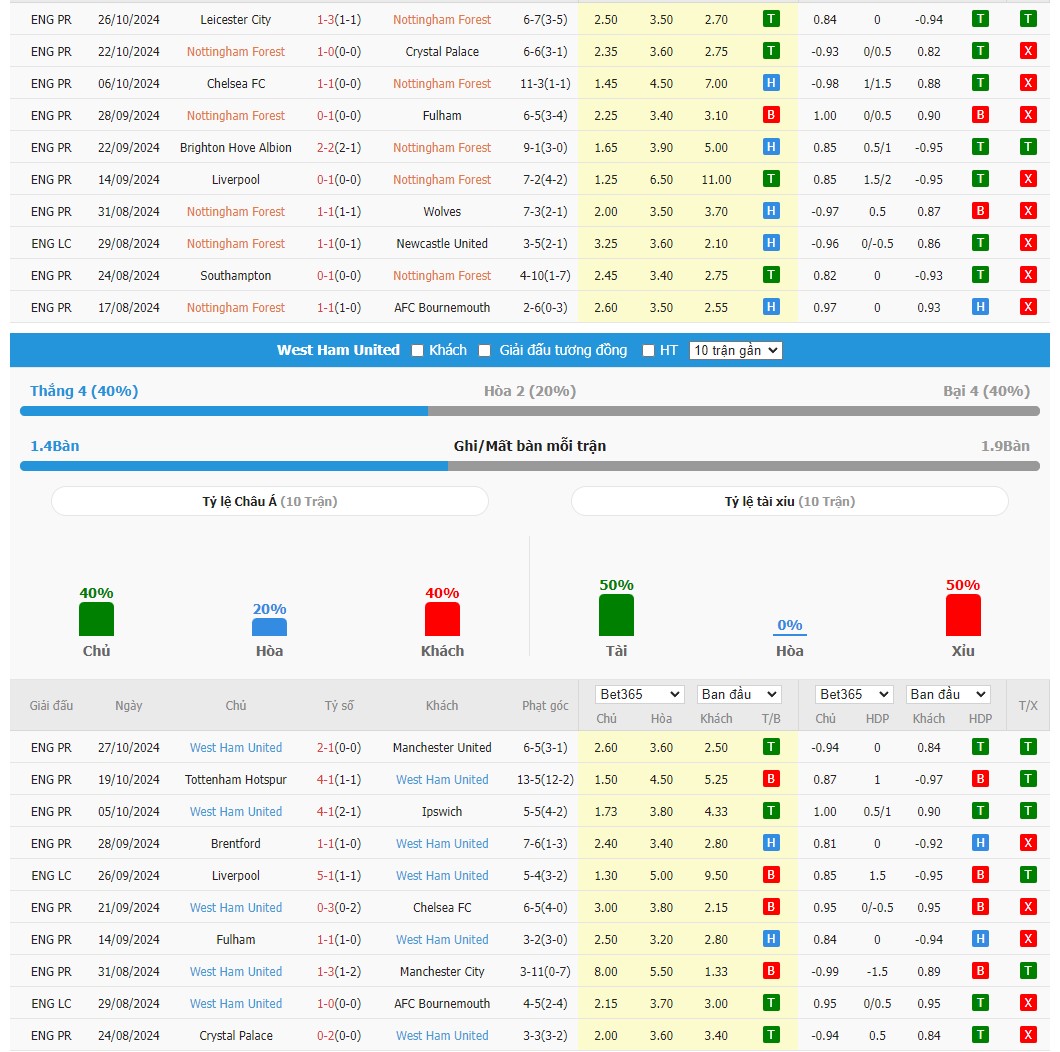Click the green T/B badge in Manchester United row
Viewport: 1060px width, 1052px height.
771,747
